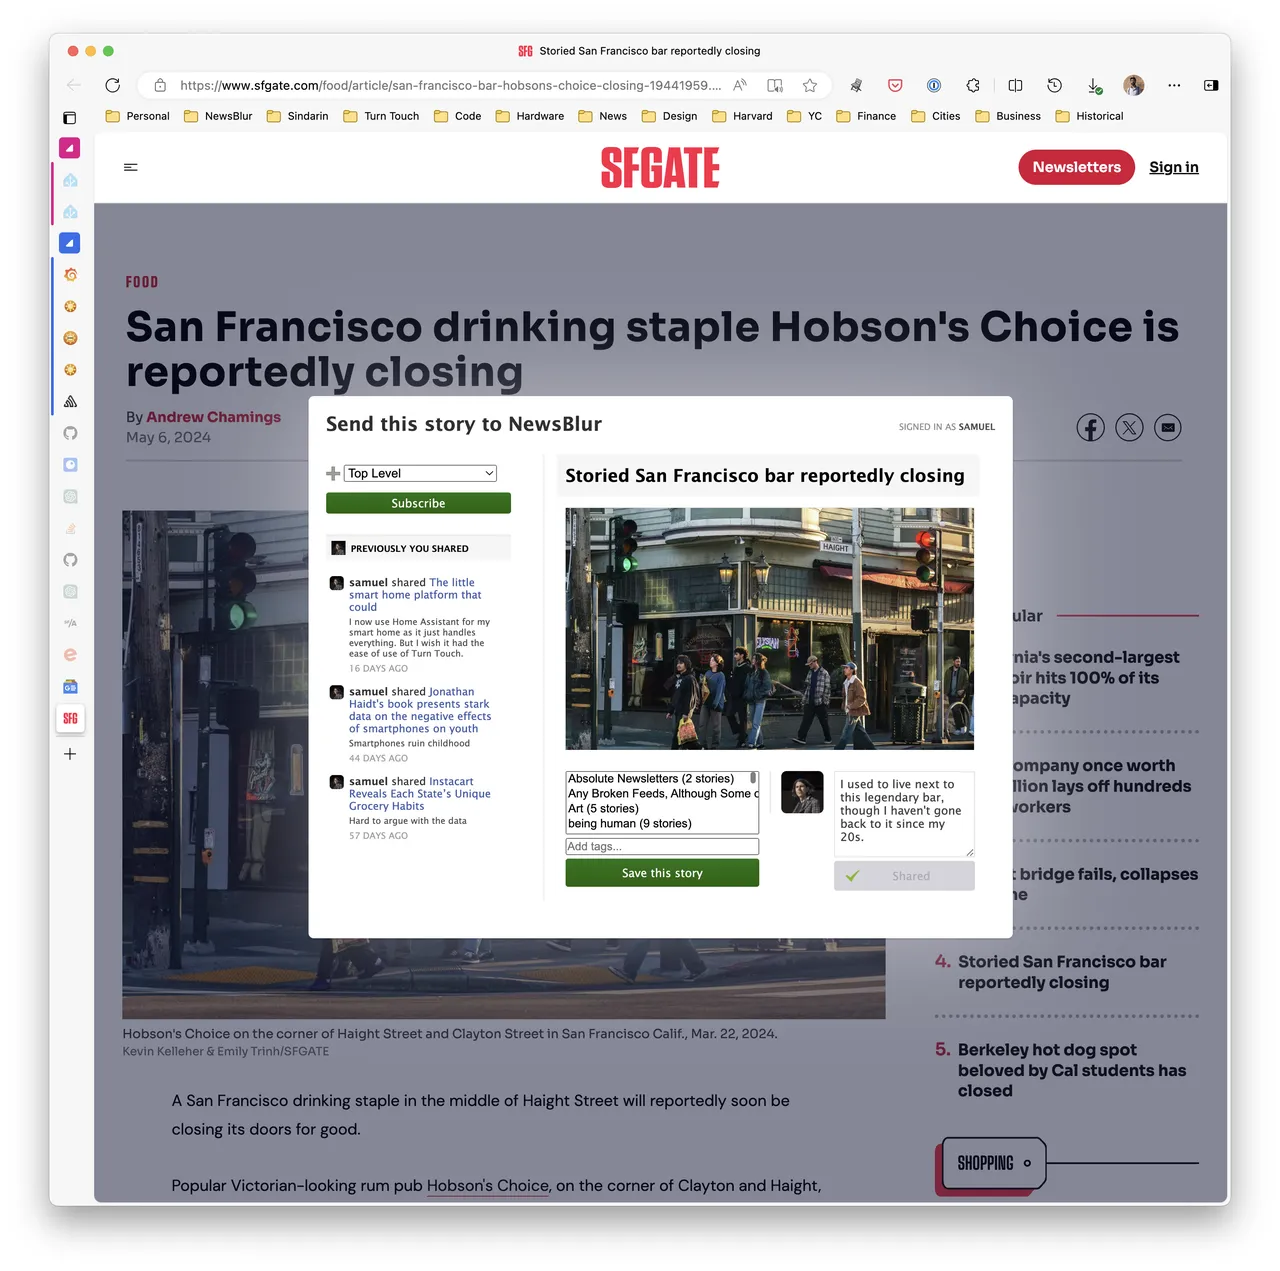Image resolution: width=1280 pixels, height=1271 pixels.
Task: Open shared story 'The little smart home platform'
Action: [x=415, y=594]
